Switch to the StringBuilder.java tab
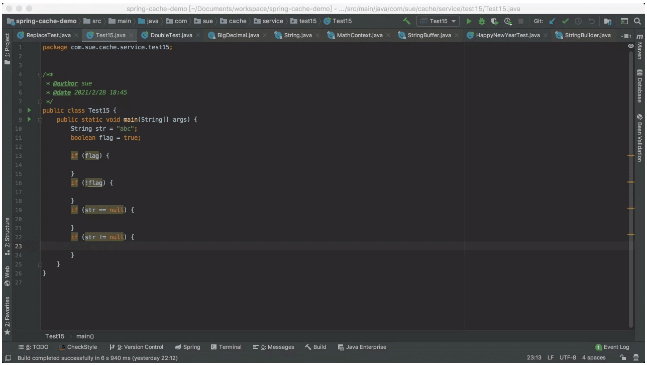The width and height of the screenshot is (647, 365). [x=584, y=35]
